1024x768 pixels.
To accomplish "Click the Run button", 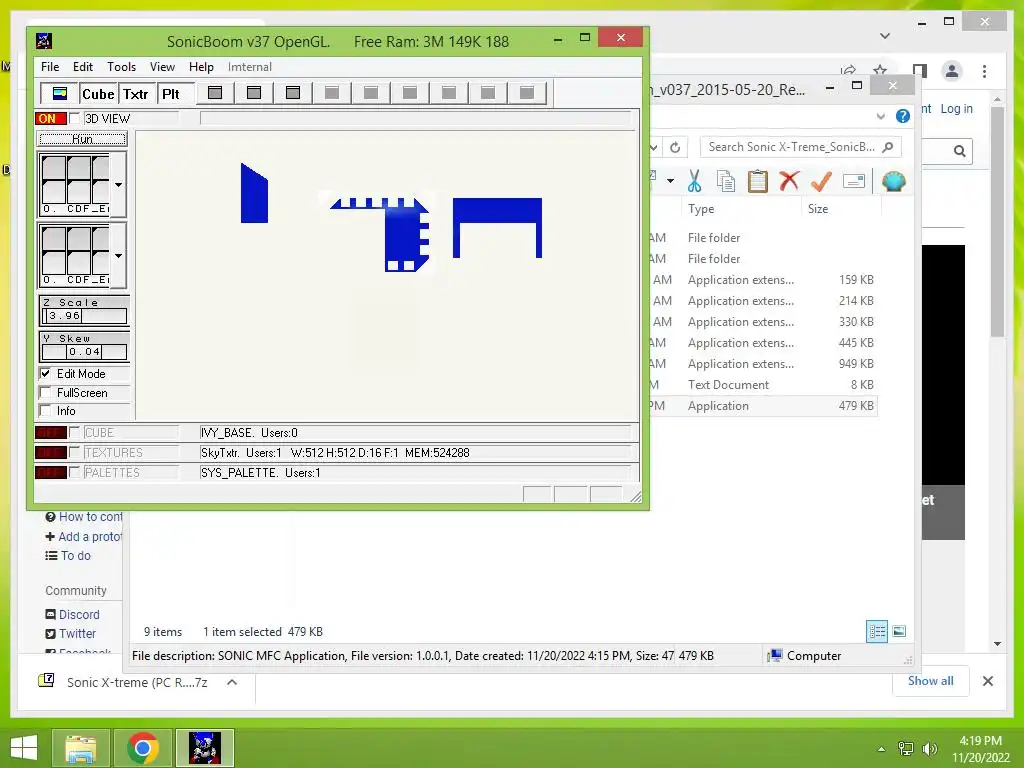I will 82,139.
